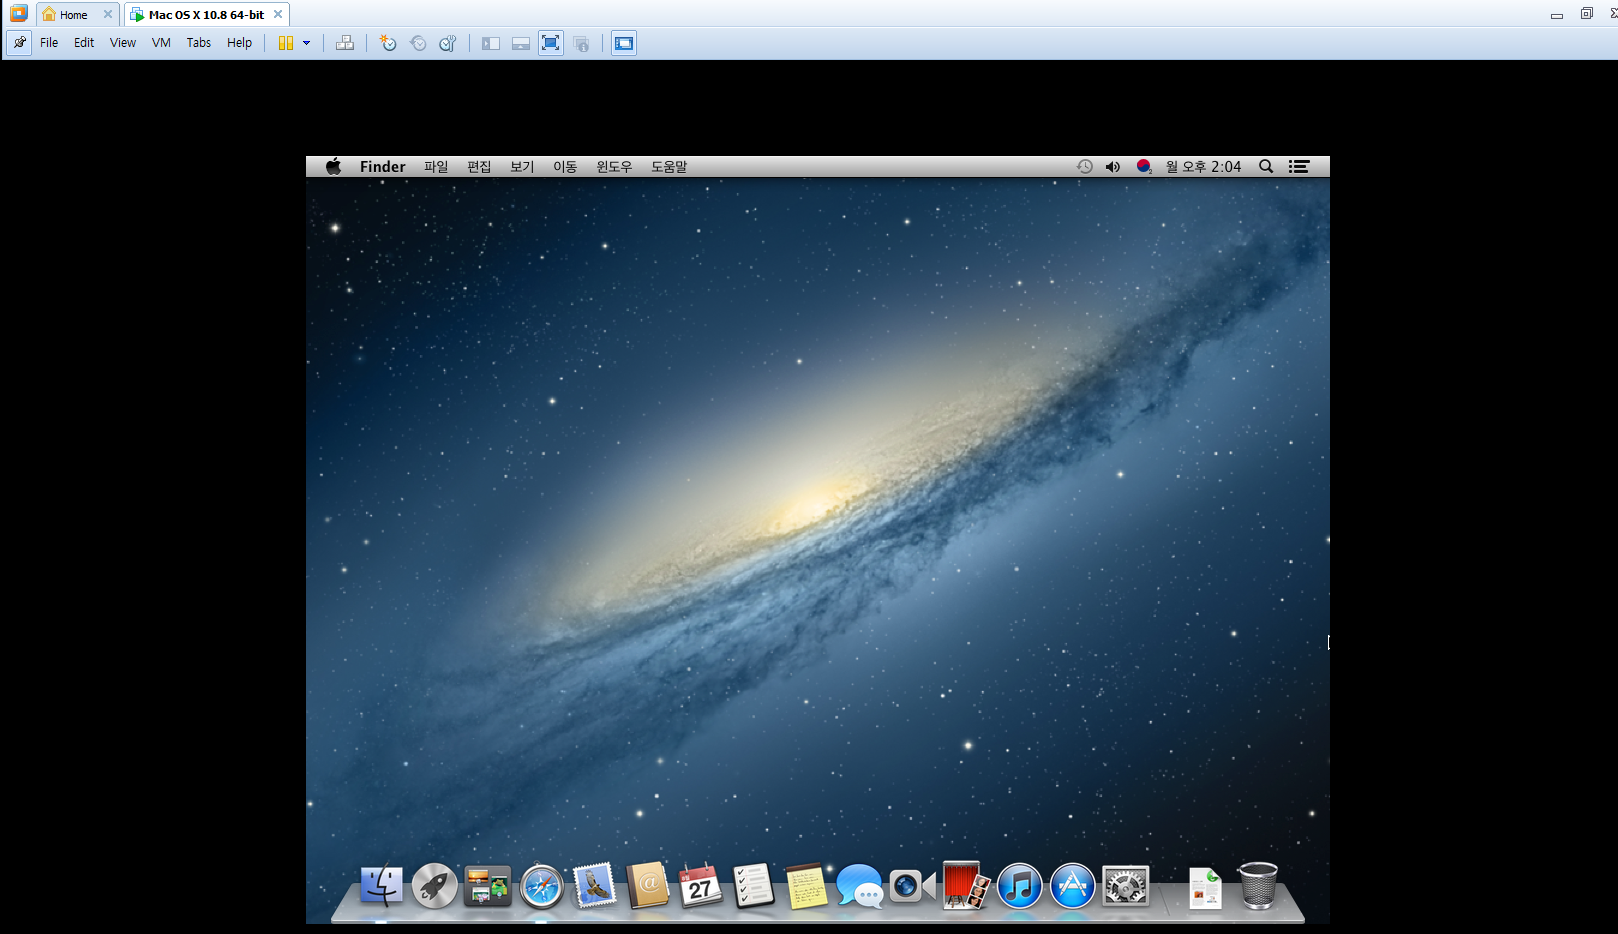Open the Apple menu

point(333,167)
